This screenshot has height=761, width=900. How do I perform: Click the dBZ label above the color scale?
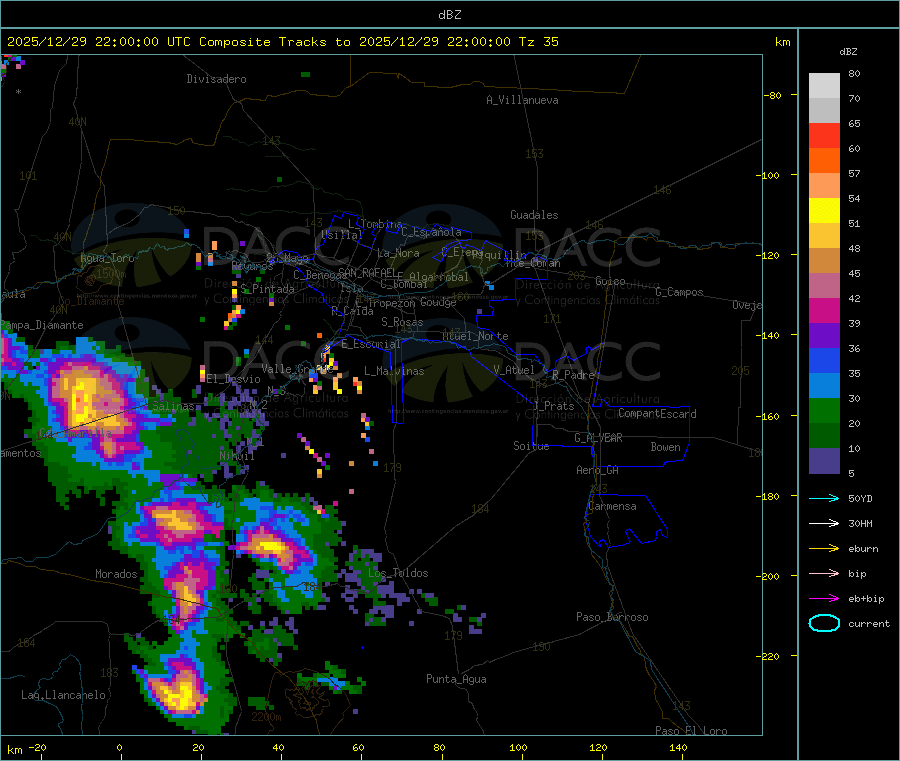pos(848,52)
